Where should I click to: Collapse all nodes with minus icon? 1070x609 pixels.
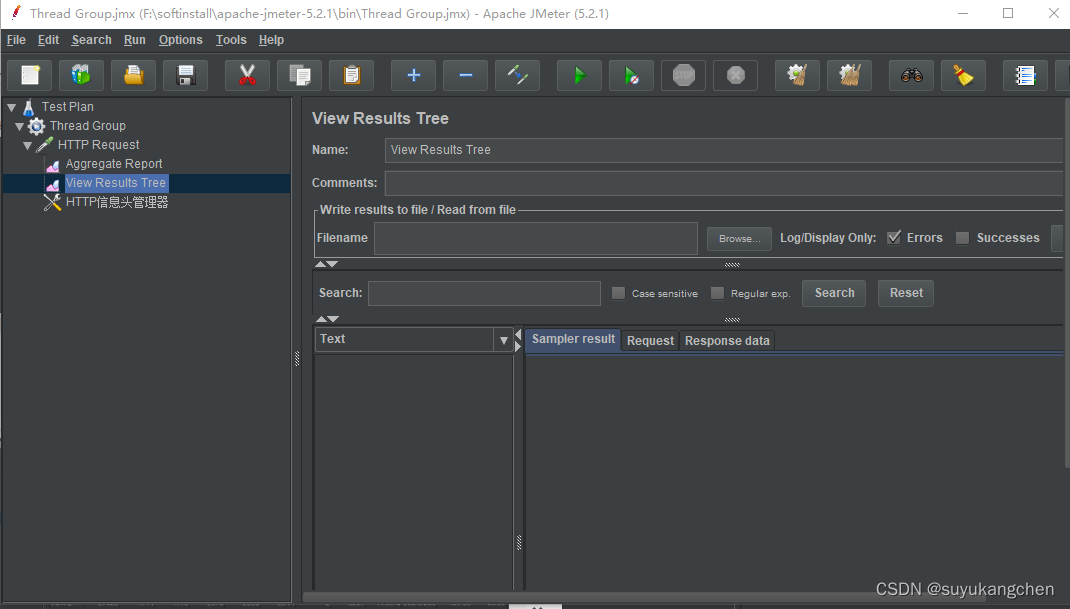click(x=465, y=75)
